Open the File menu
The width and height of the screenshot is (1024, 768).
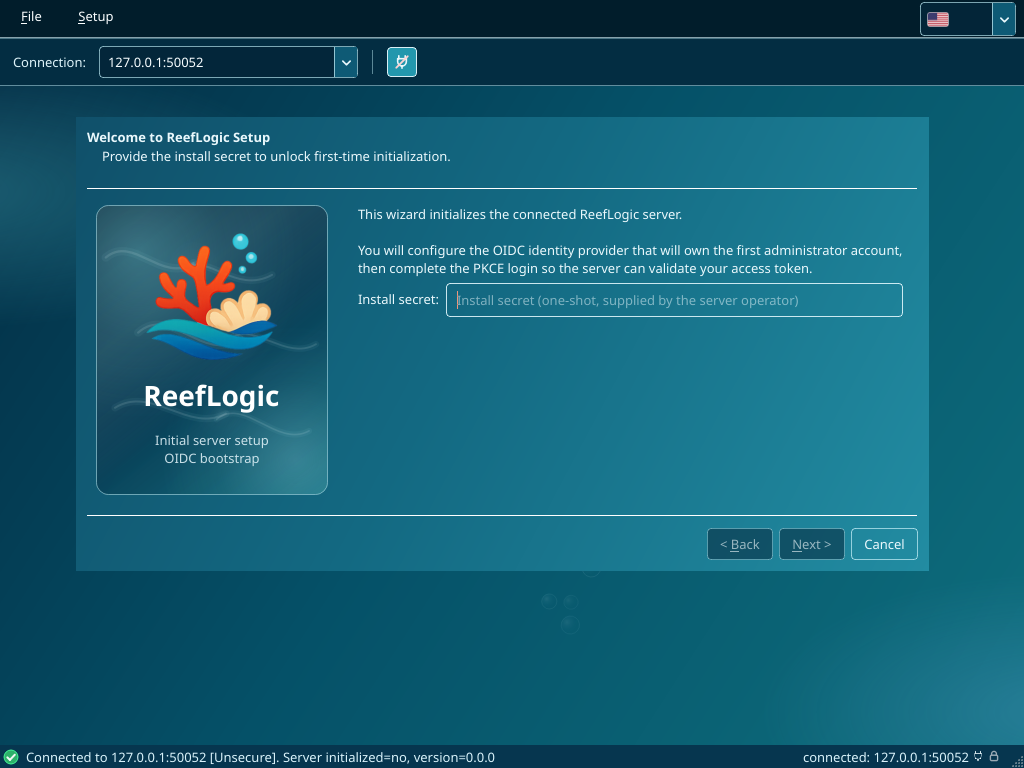31,17
